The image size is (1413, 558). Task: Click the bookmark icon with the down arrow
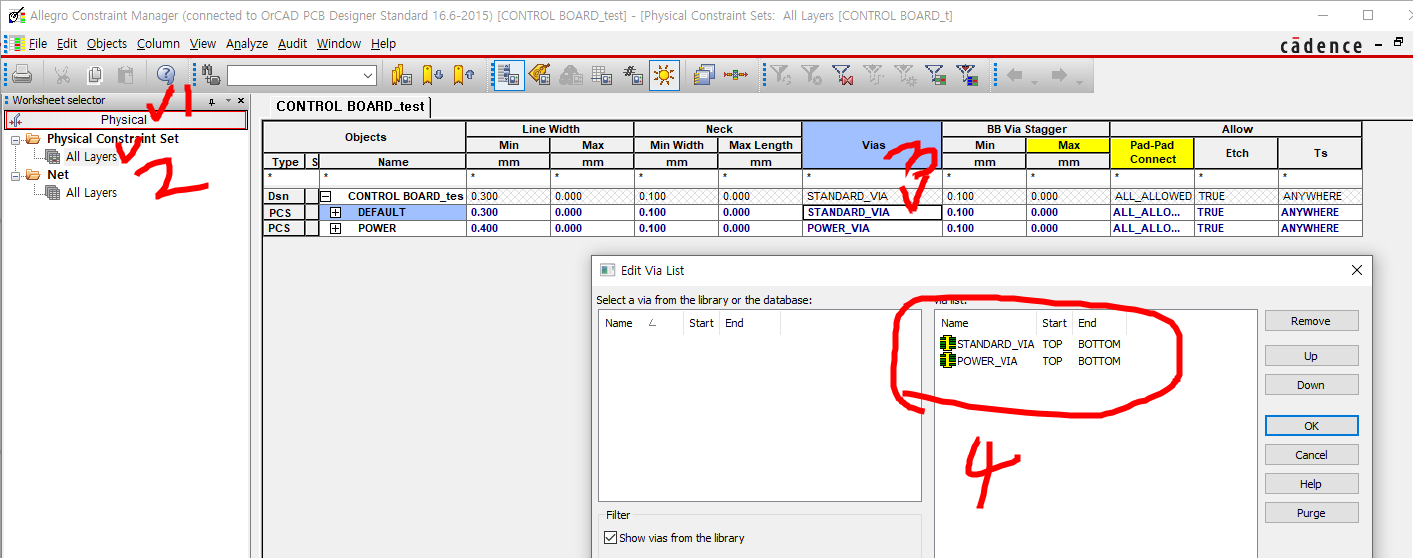pos(433,75)
